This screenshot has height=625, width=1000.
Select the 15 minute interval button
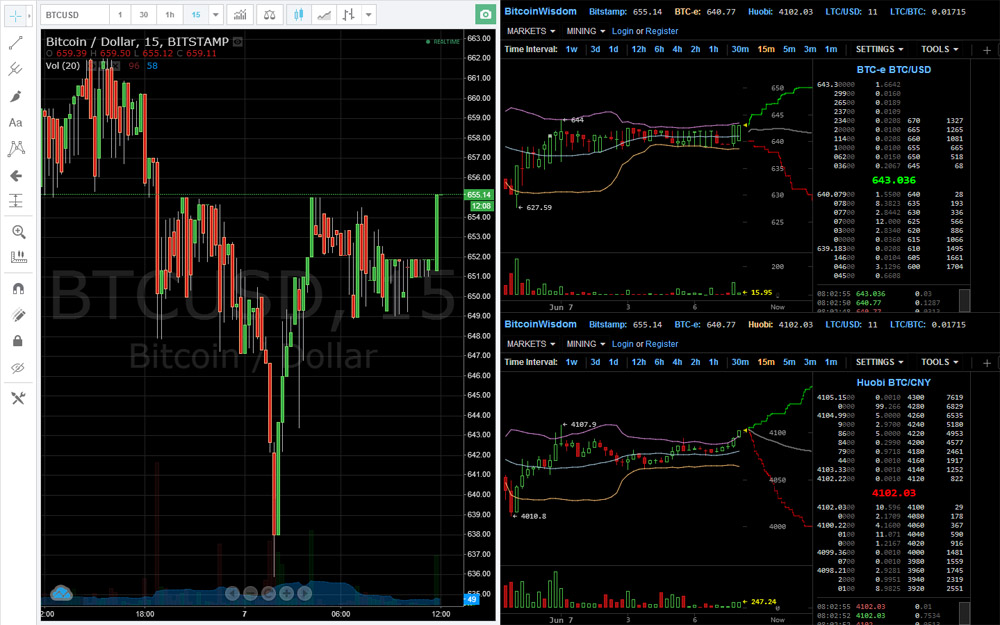coord(196,15)
